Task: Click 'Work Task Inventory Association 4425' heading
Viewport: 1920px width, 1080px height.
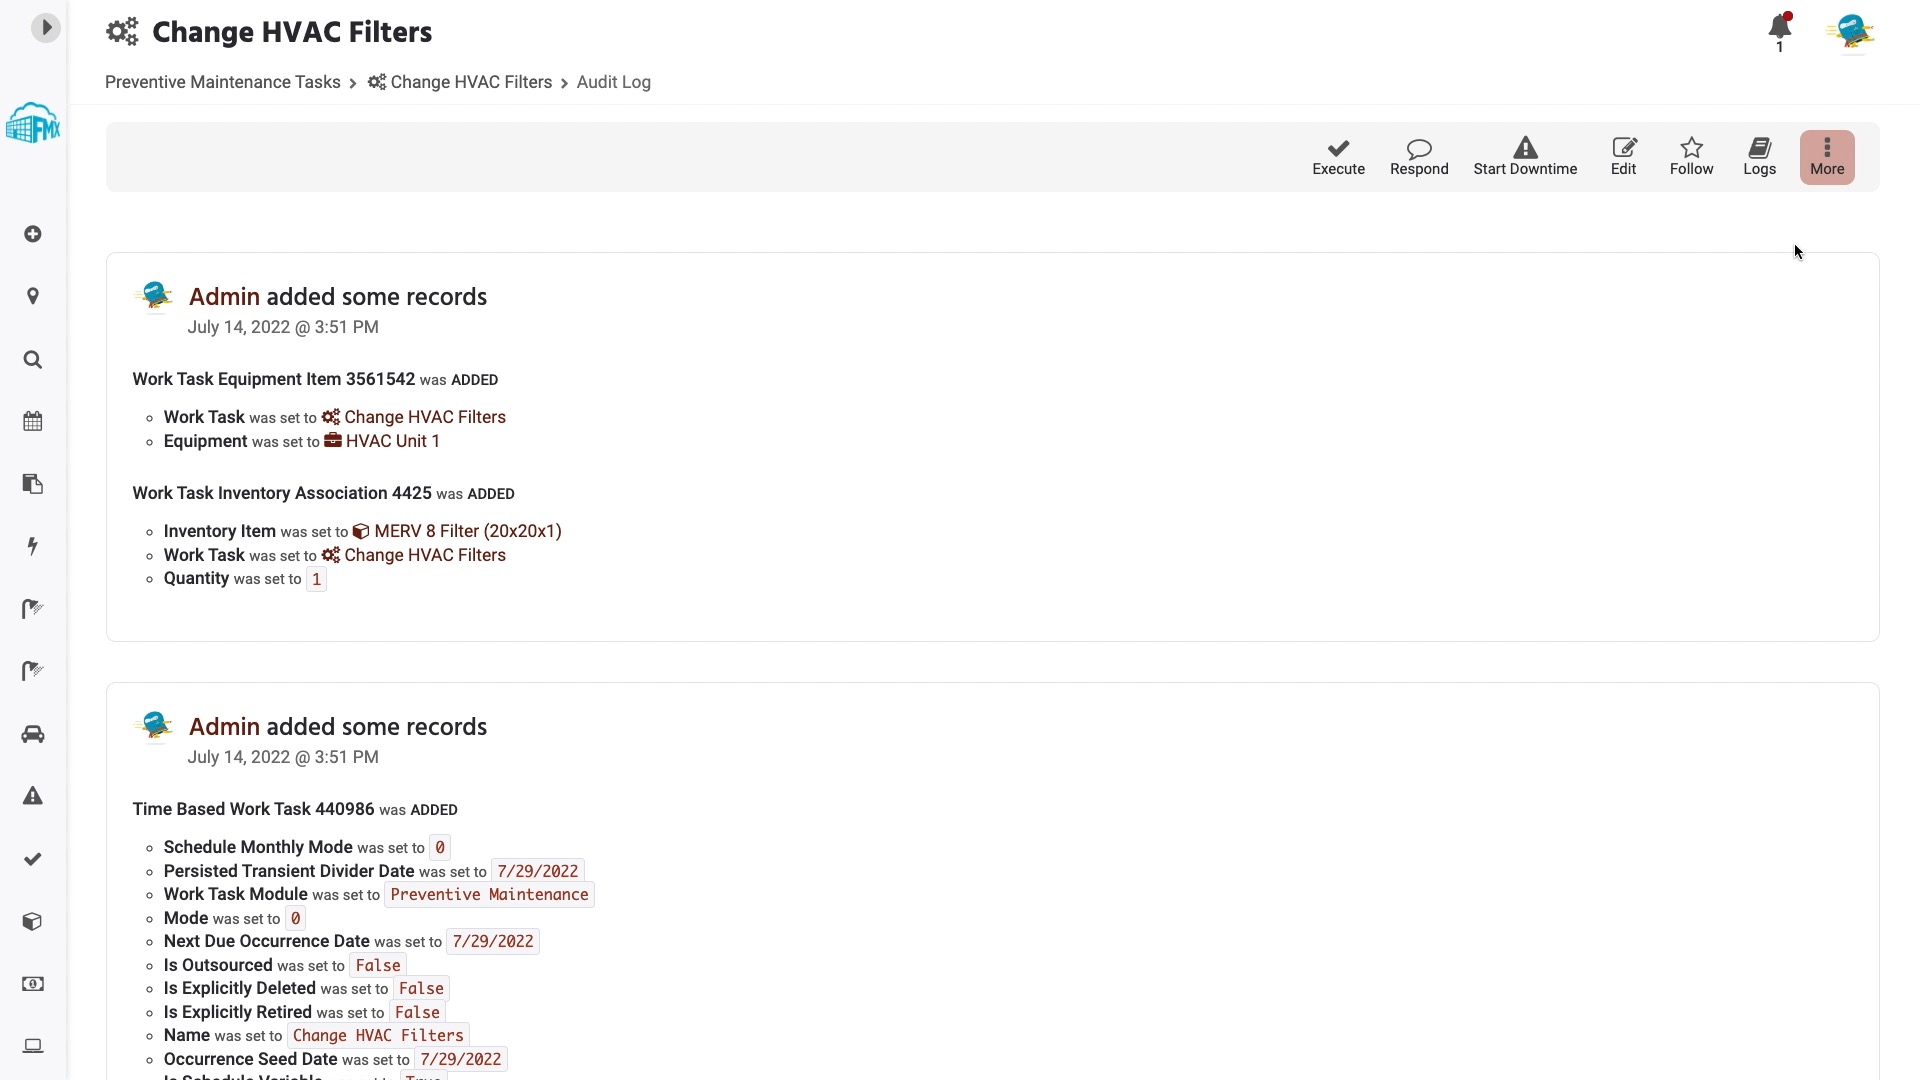Action: (282, 493)
